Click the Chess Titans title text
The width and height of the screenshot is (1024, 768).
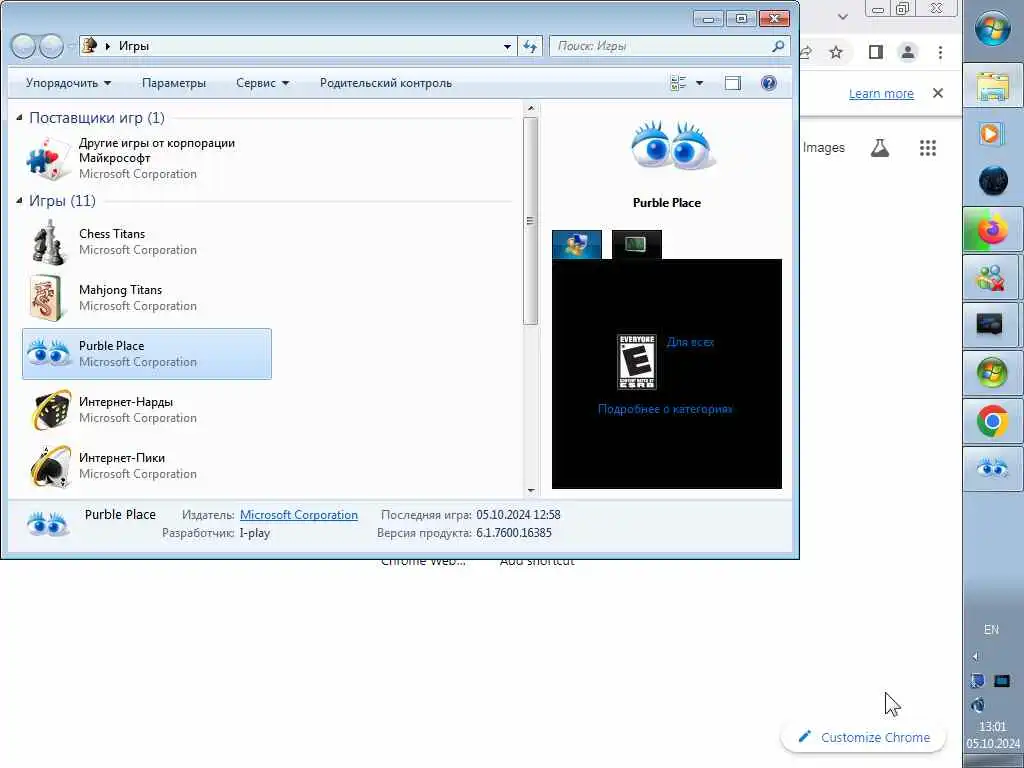[x=112, y=233]
